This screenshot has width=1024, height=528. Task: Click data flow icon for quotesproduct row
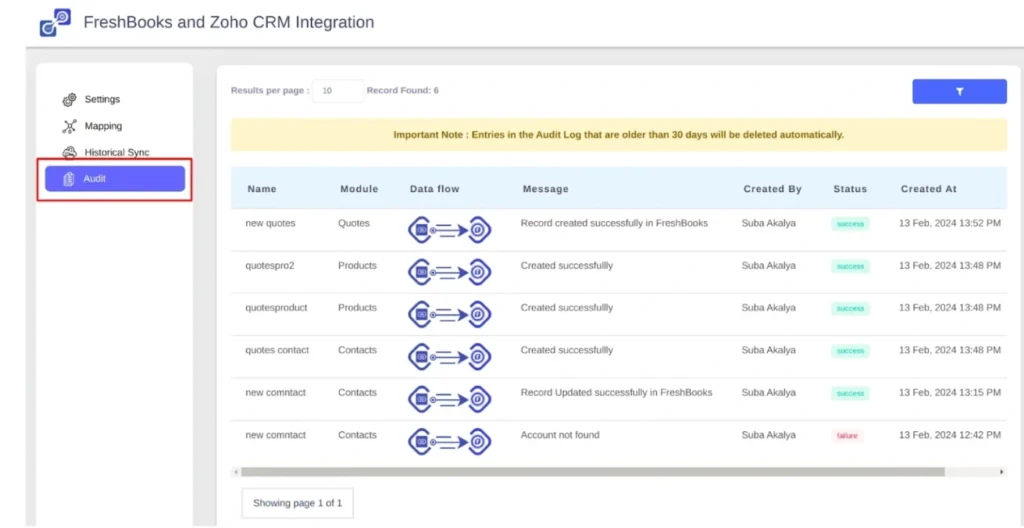click(450, 314)
